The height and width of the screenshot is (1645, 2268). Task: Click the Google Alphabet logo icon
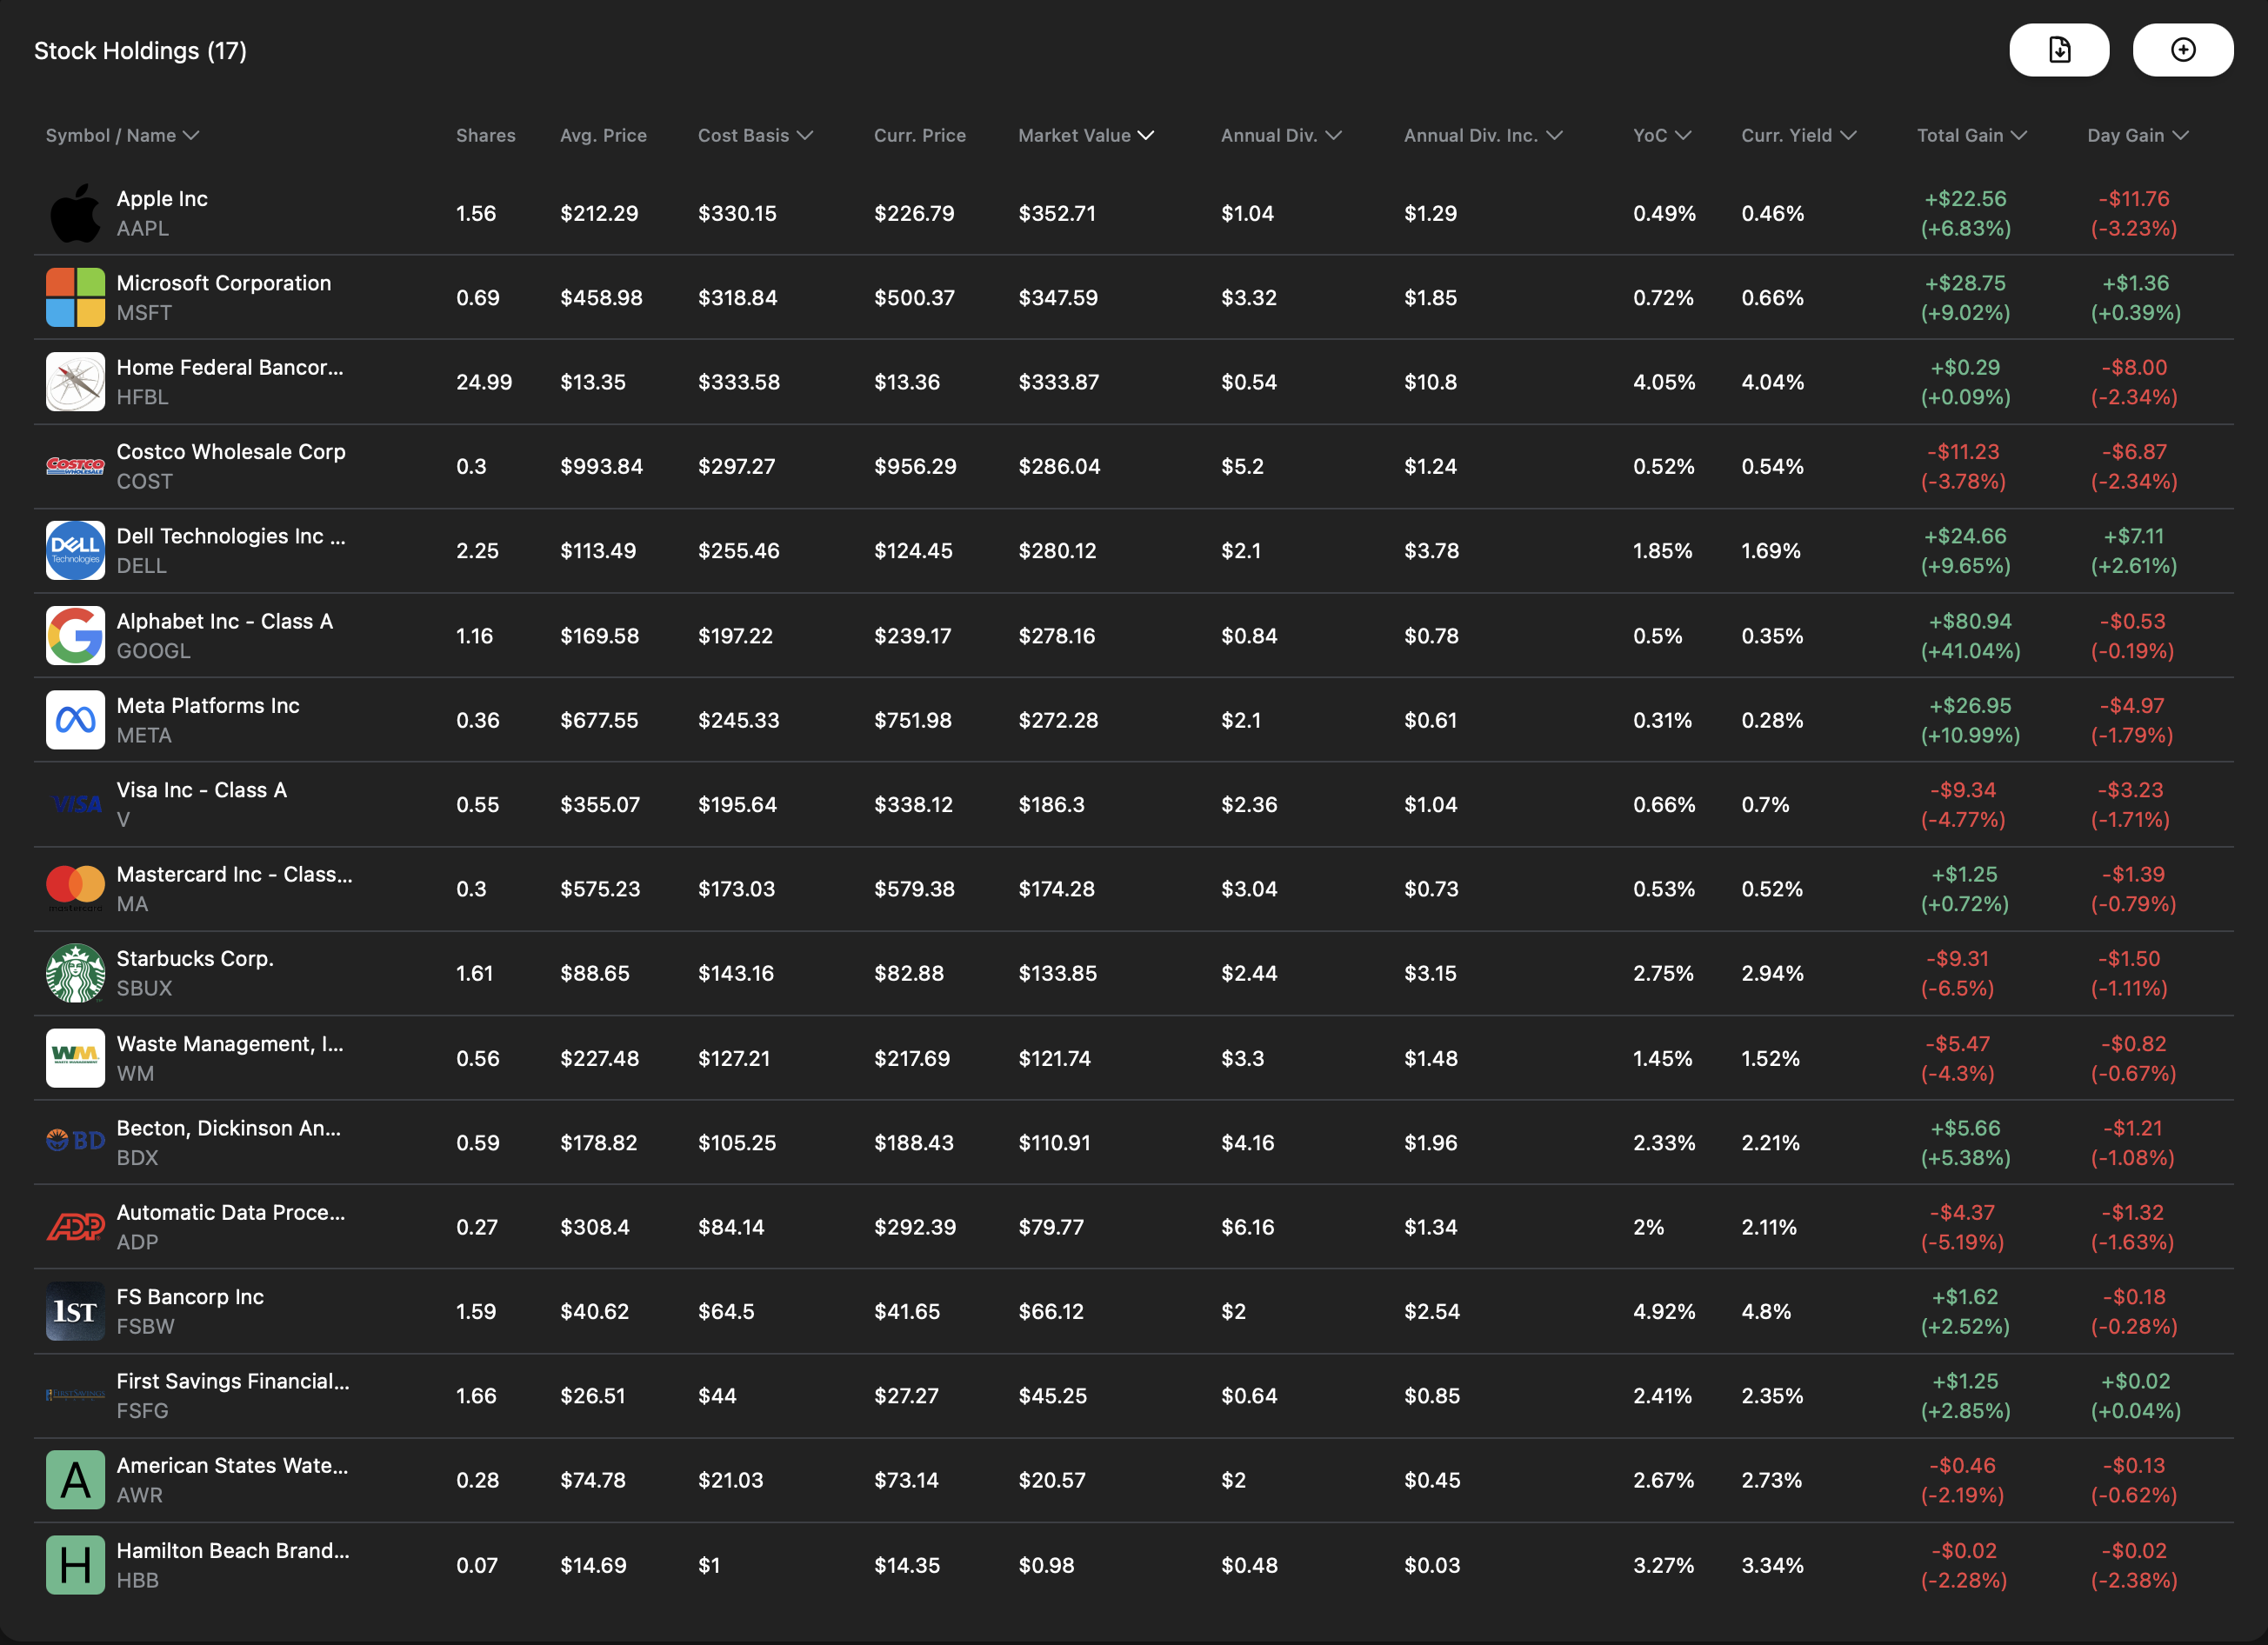75,635
